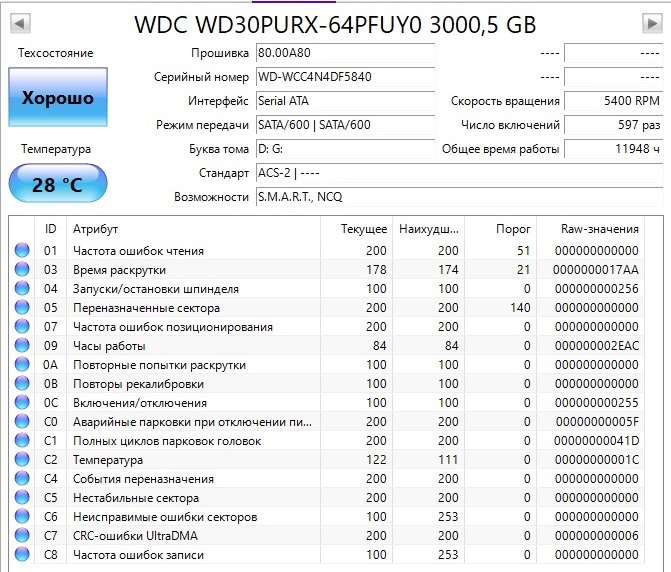The width and height of the screenshot is (671, 572).
Task: Click the Атрибут column header
Action: click(193, 229)
